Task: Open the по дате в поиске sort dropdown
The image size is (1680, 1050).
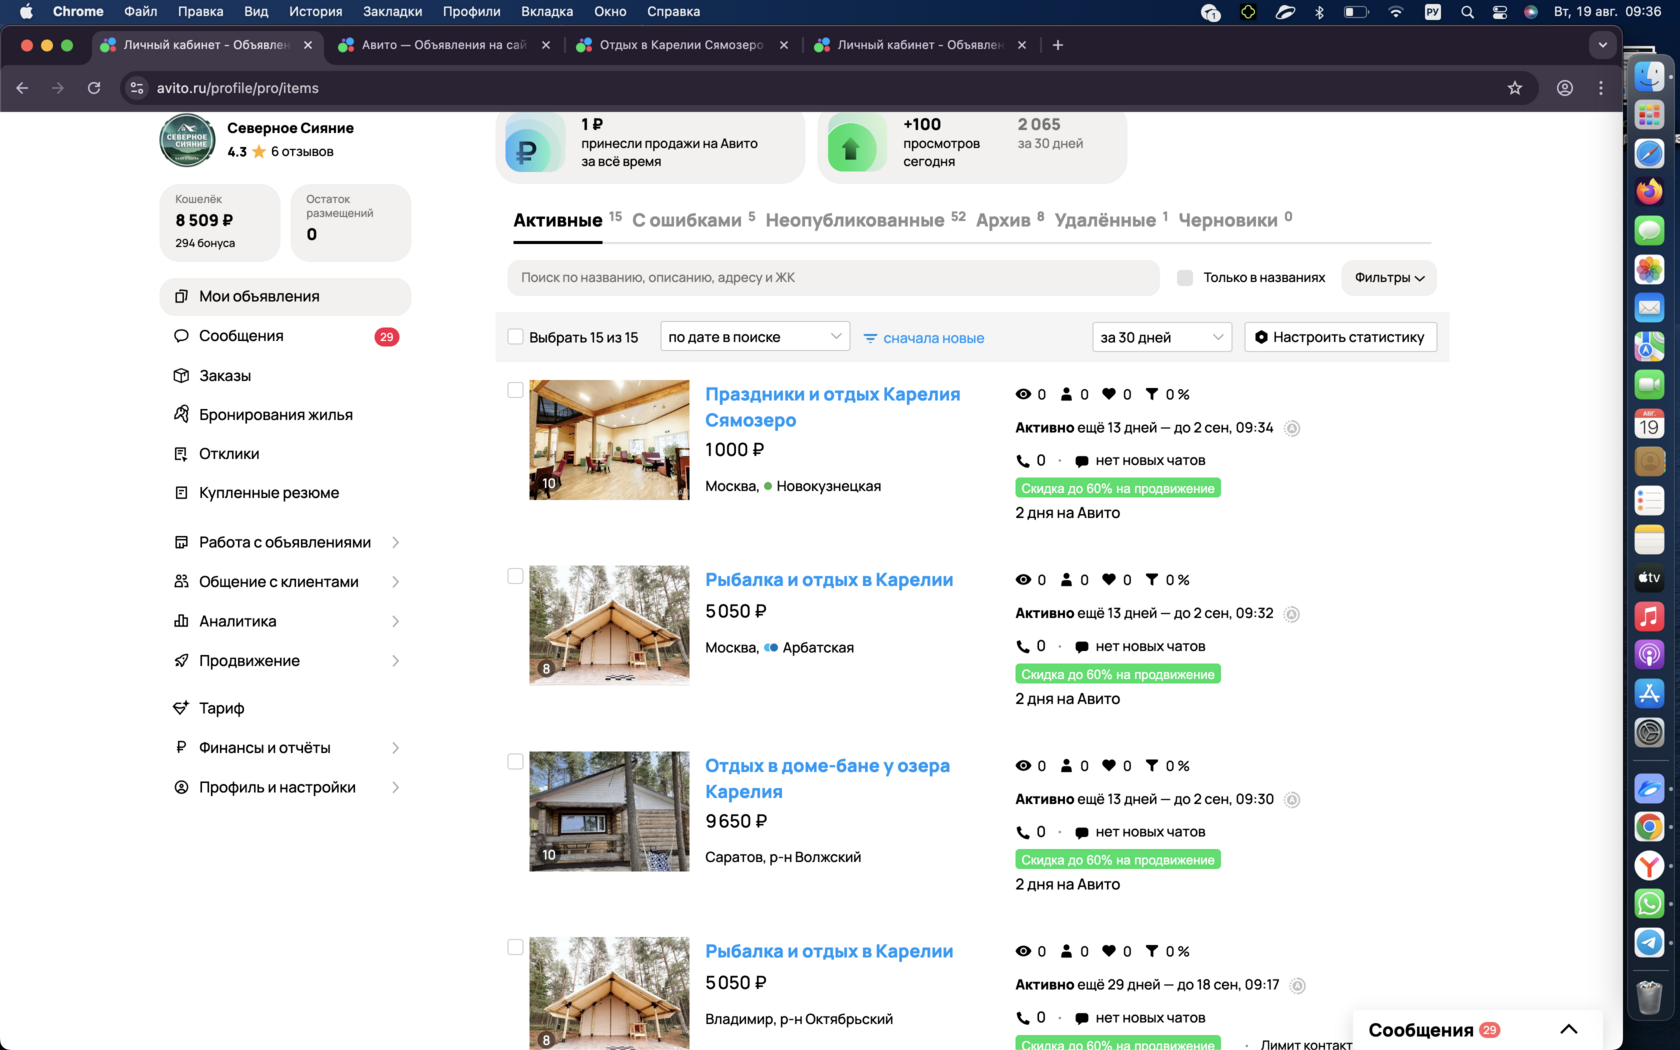Action: pyautogui.click(x=755, y=337)
